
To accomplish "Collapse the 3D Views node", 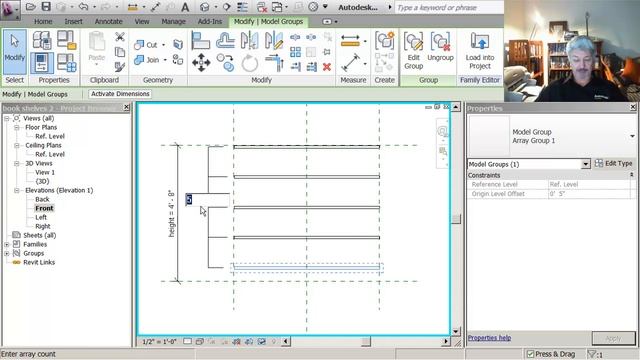I will point(17,163).
